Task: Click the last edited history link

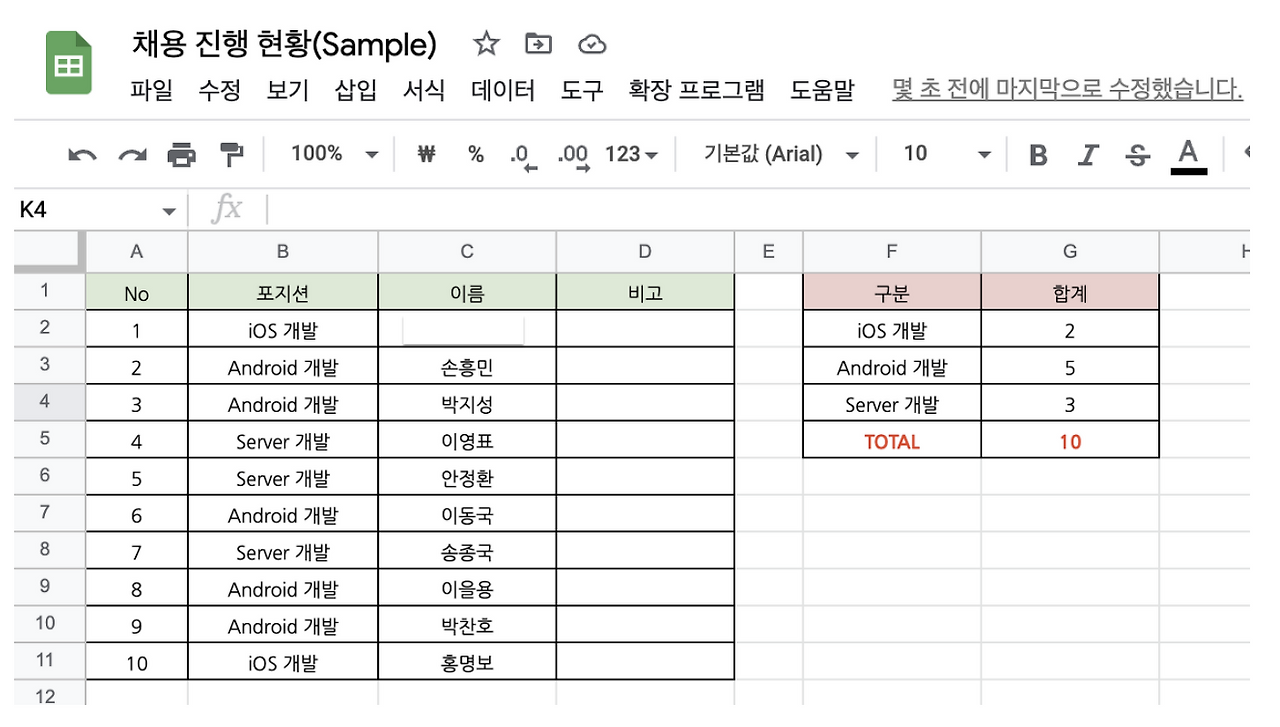Action: (x=1067, y=90)
